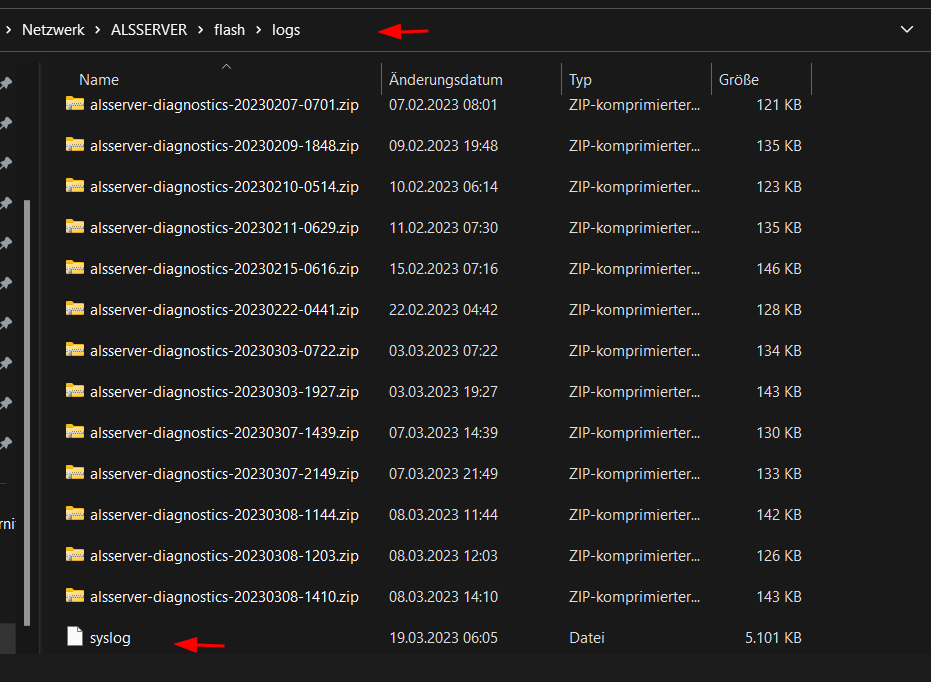The image size is (931, 682).
Task: Select the syslog file name
Action: [110, 638]
